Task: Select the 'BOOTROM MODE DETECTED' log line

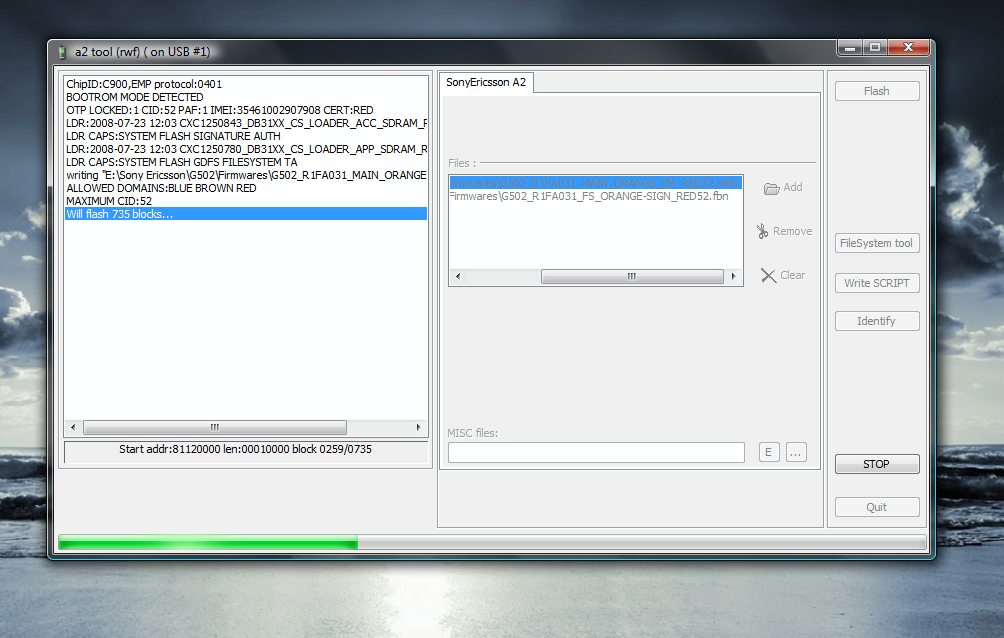Action: (x=246, y=97)
